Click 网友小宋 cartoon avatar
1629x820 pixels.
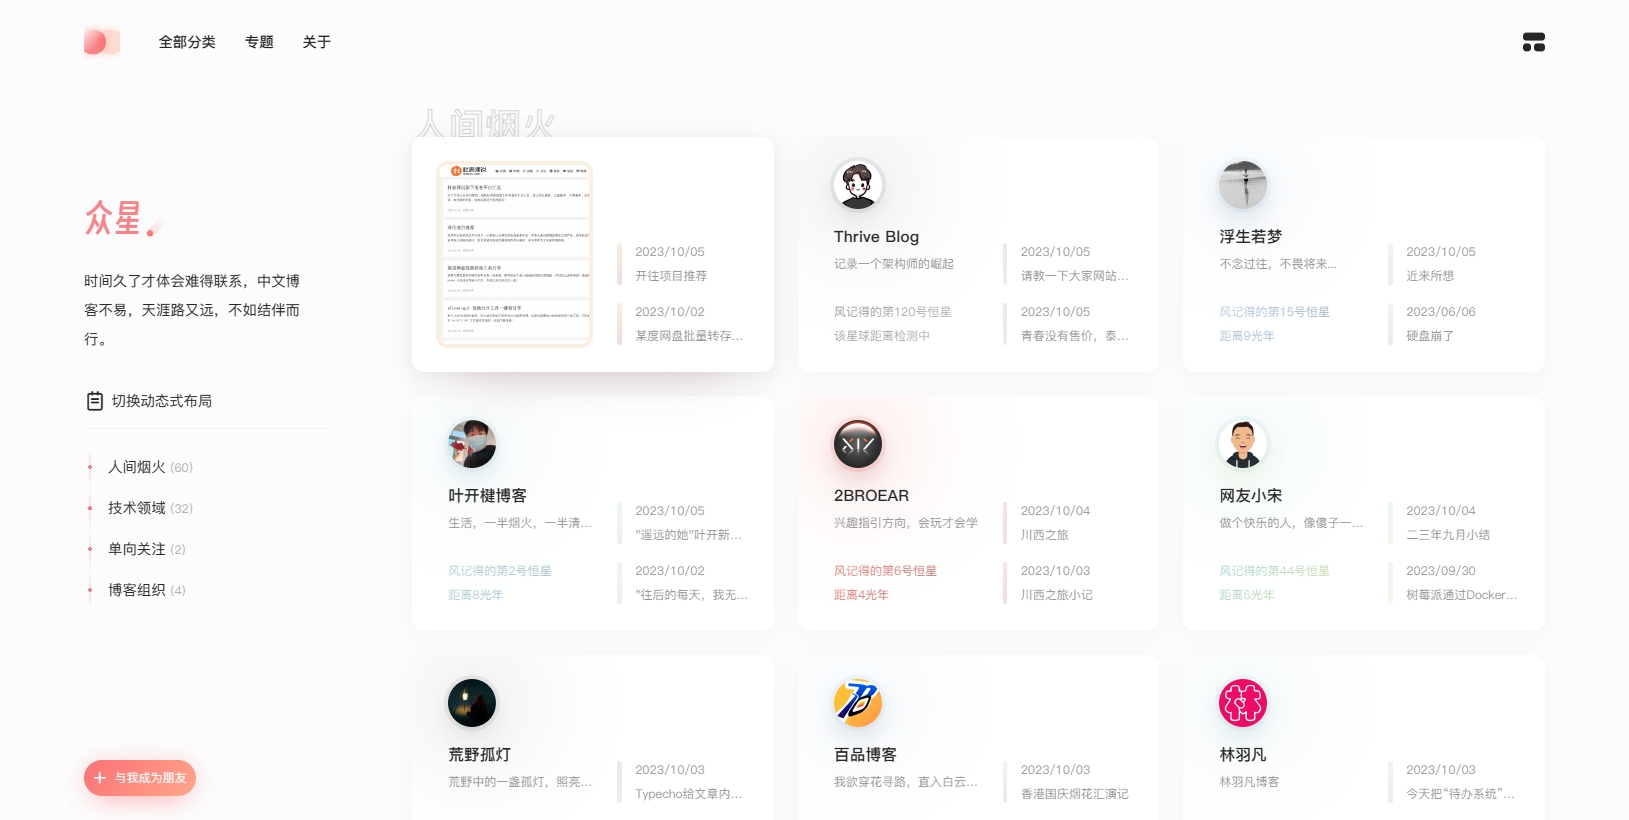(1243, 444)
